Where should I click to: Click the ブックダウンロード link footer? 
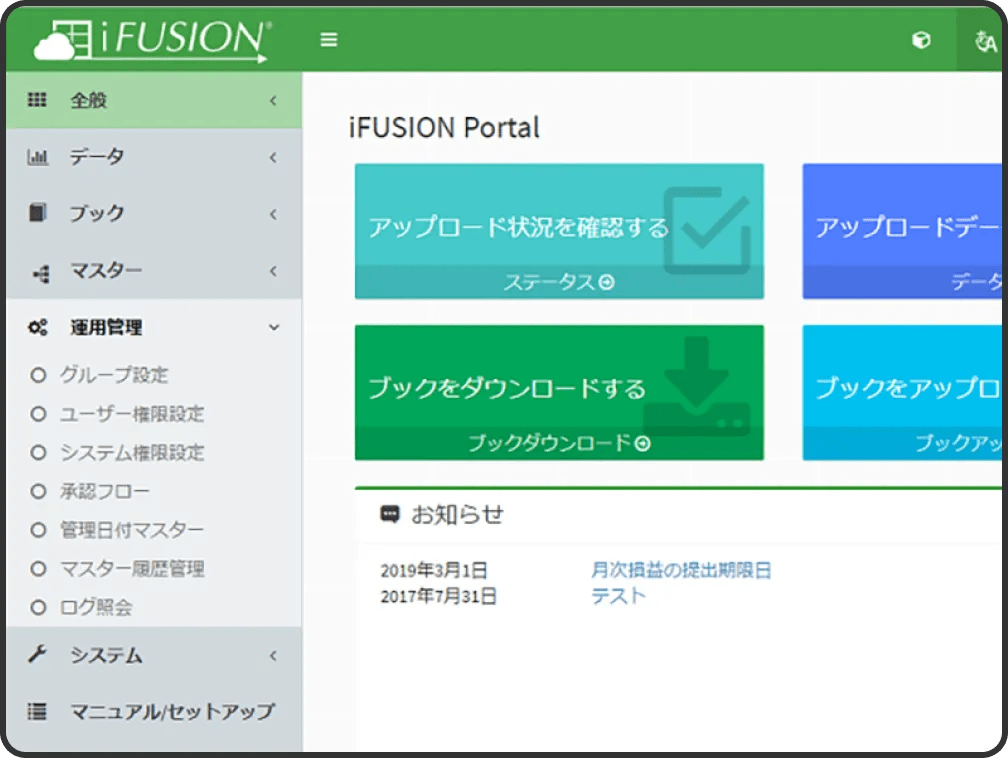[559, 443]
